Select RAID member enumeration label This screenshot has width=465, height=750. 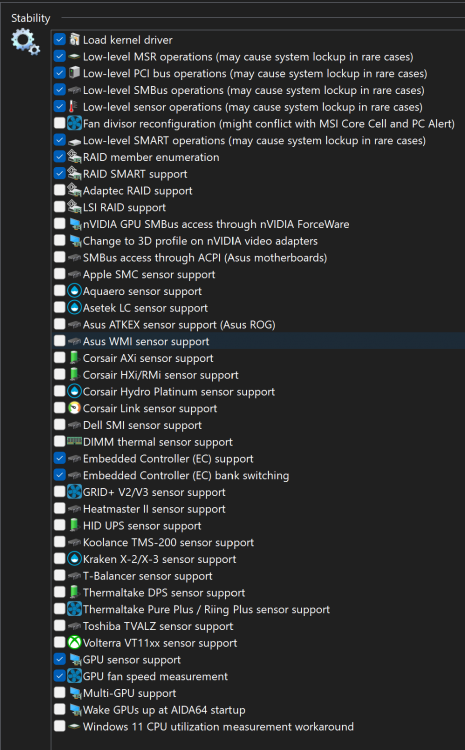(151, 157)
